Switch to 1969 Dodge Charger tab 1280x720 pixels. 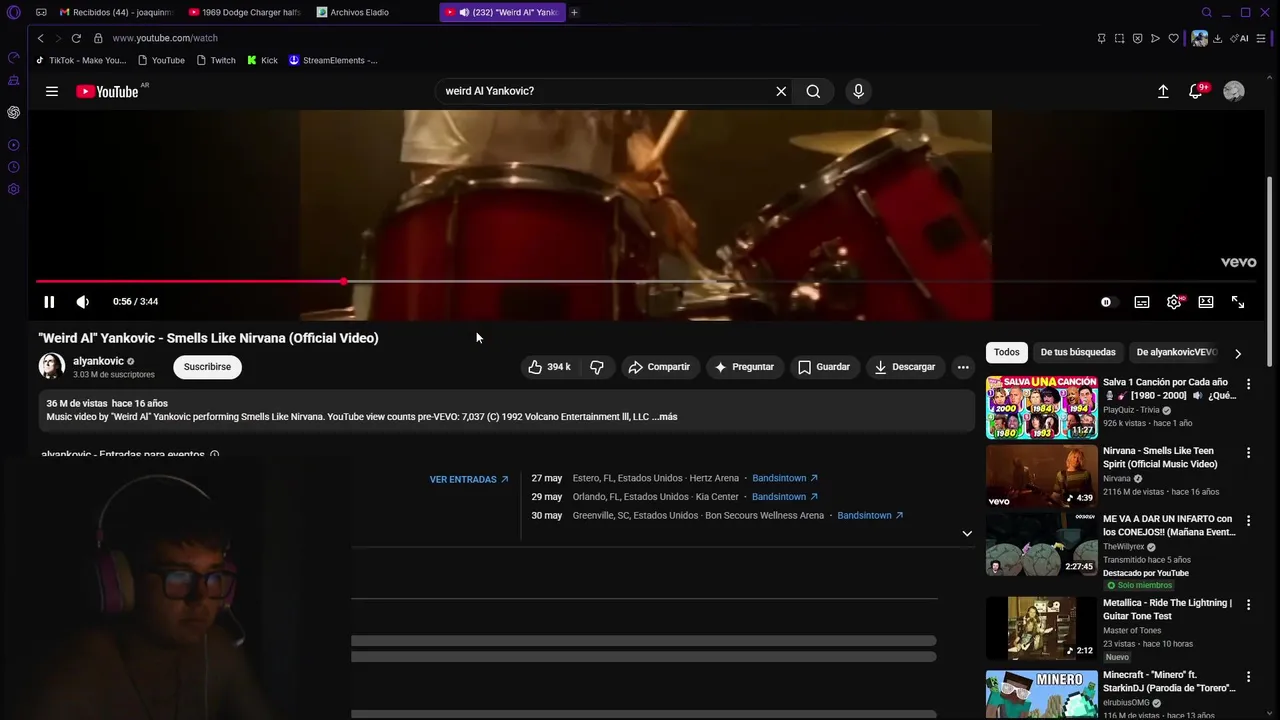(245, 12)
